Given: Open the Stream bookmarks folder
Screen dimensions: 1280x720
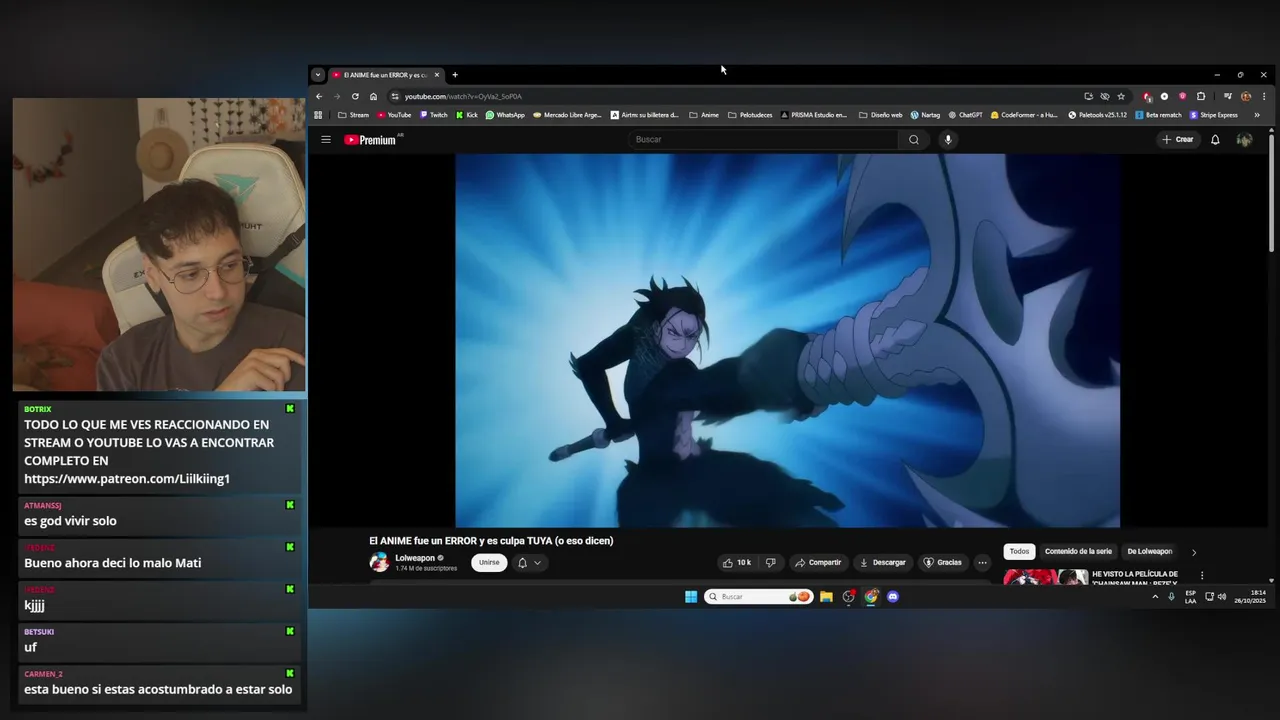Looking at the screenshot, I should [353, 115].
